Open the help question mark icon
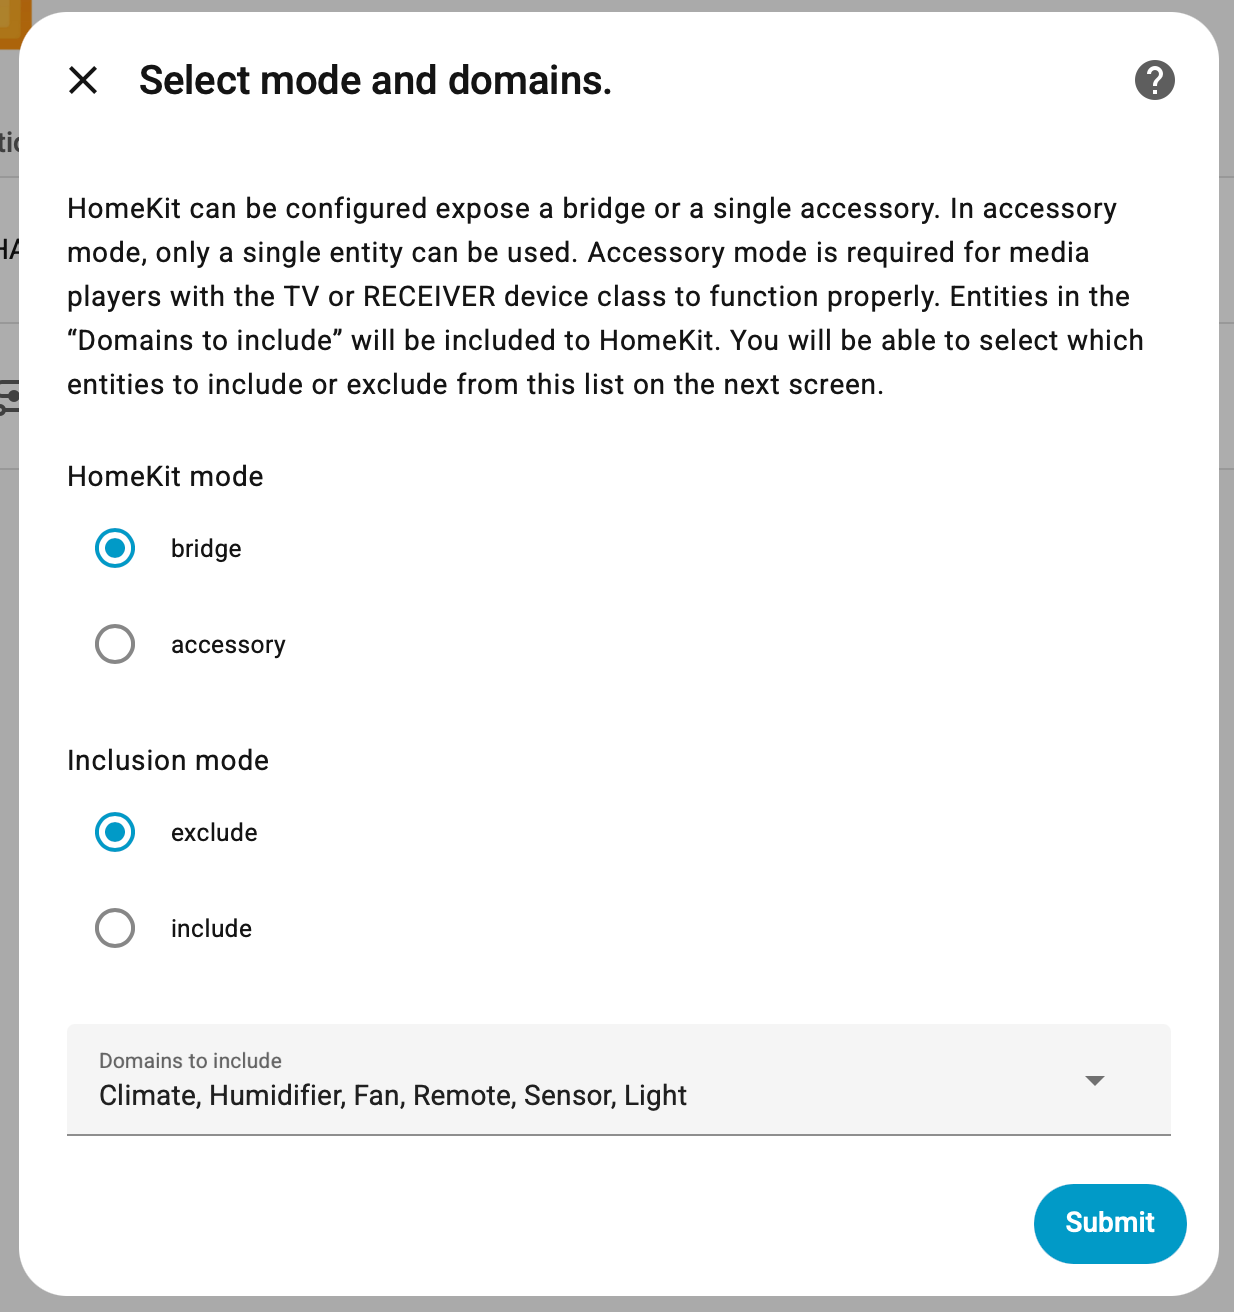Image resolution: width=1234 pixels, height=1312 pixels. coord(1154,80)
